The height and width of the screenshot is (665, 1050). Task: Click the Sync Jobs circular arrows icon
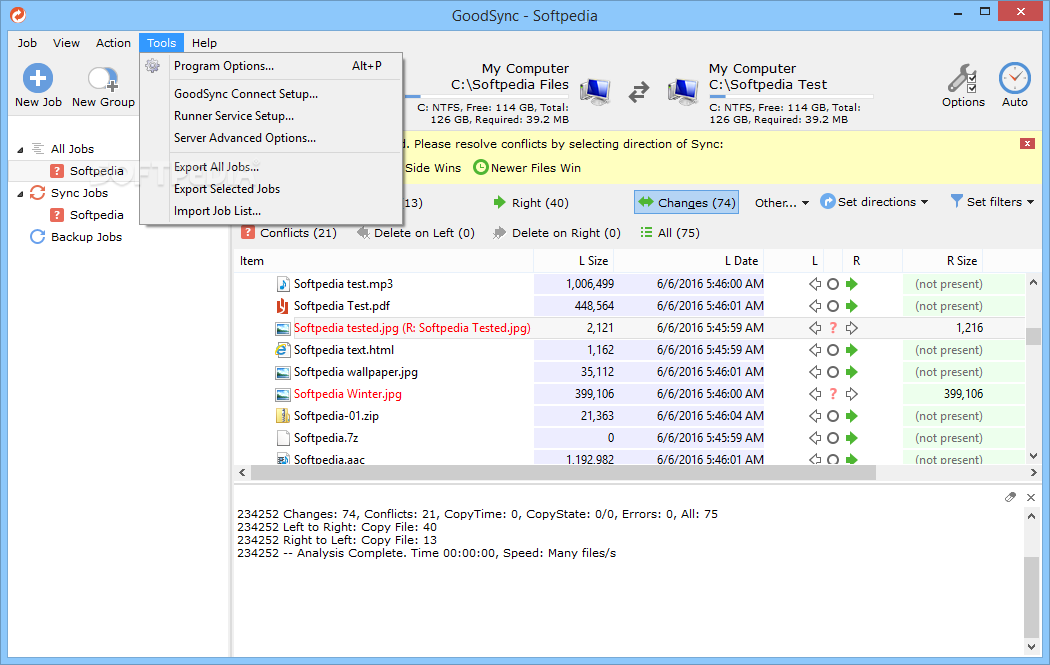coord(38,193)
